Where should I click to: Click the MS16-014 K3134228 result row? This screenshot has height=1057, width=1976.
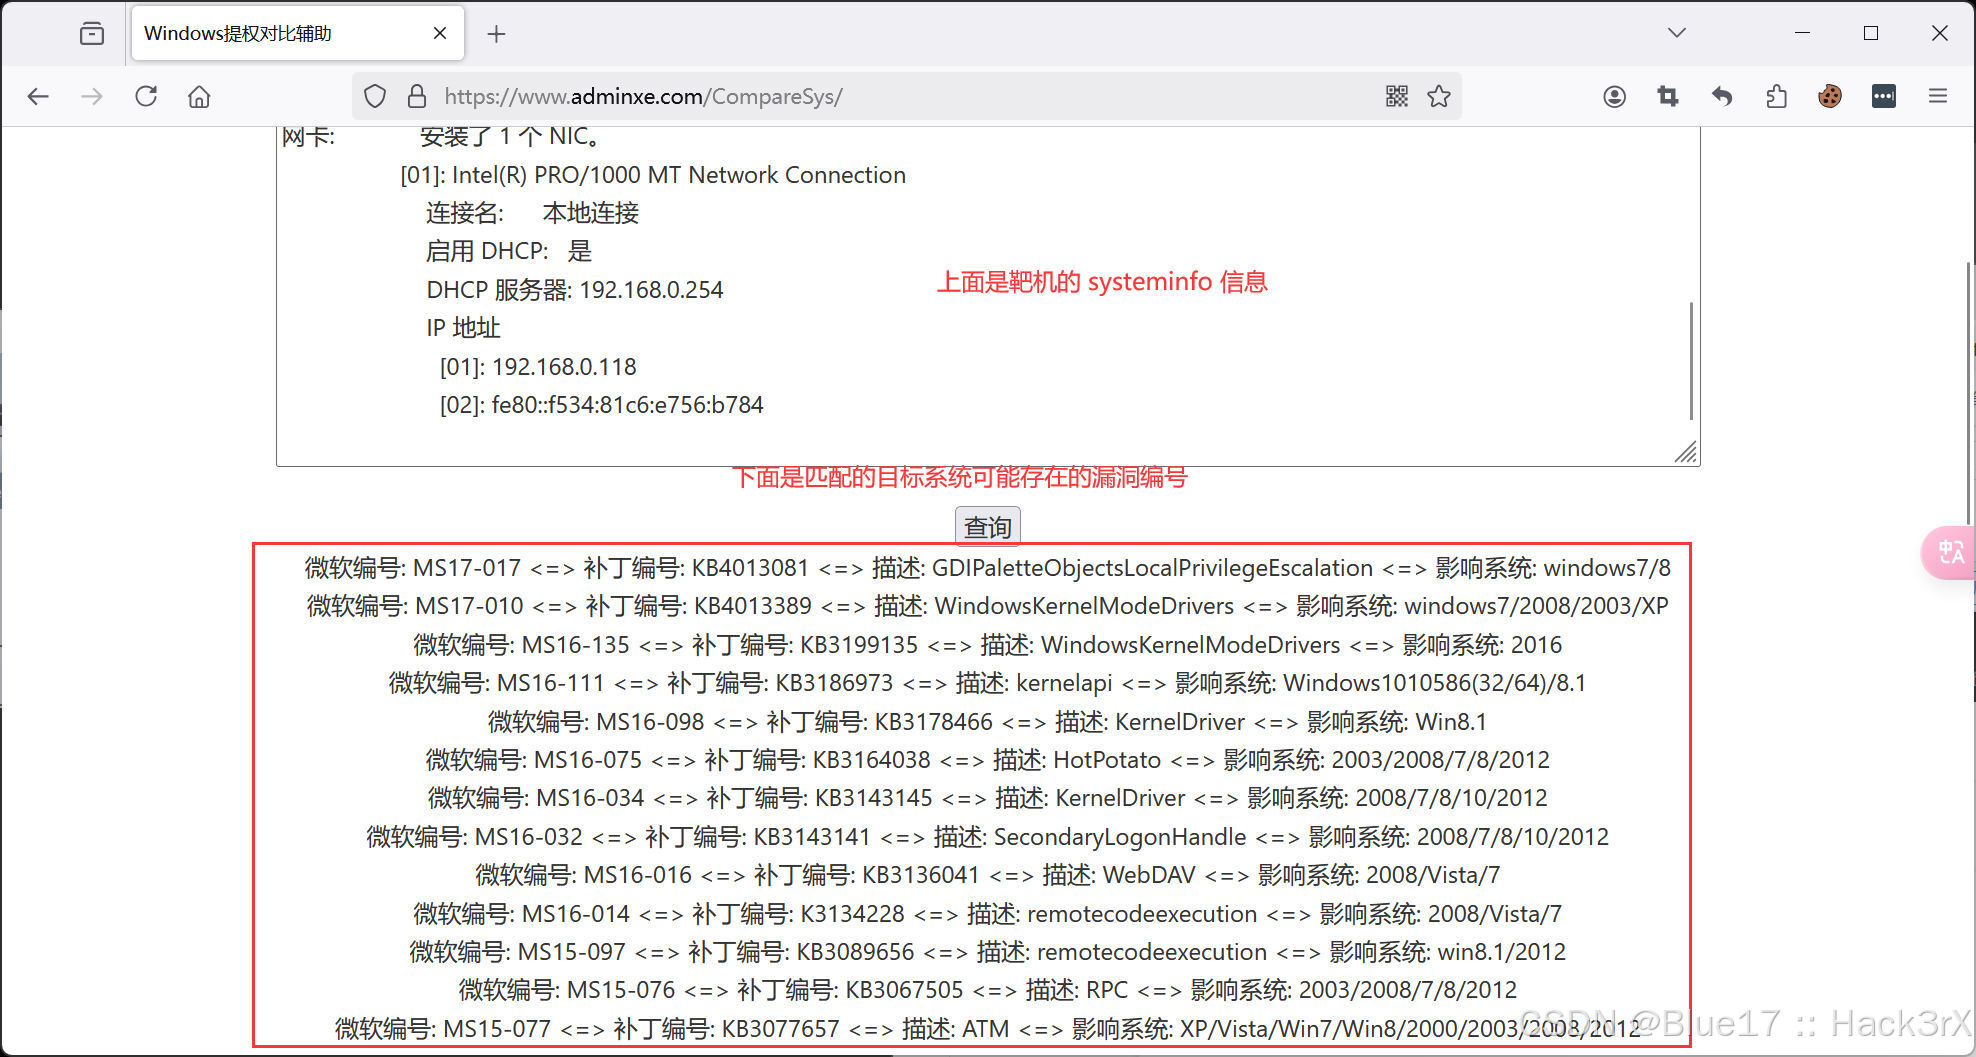click(988, 914)
